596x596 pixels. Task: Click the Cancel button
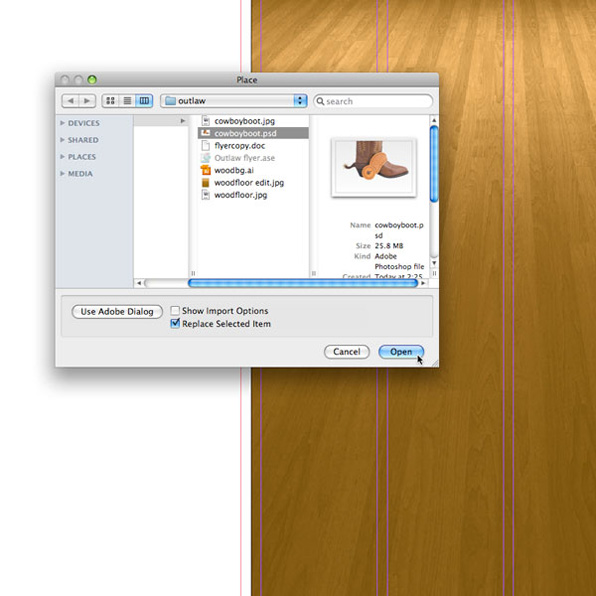347,352
